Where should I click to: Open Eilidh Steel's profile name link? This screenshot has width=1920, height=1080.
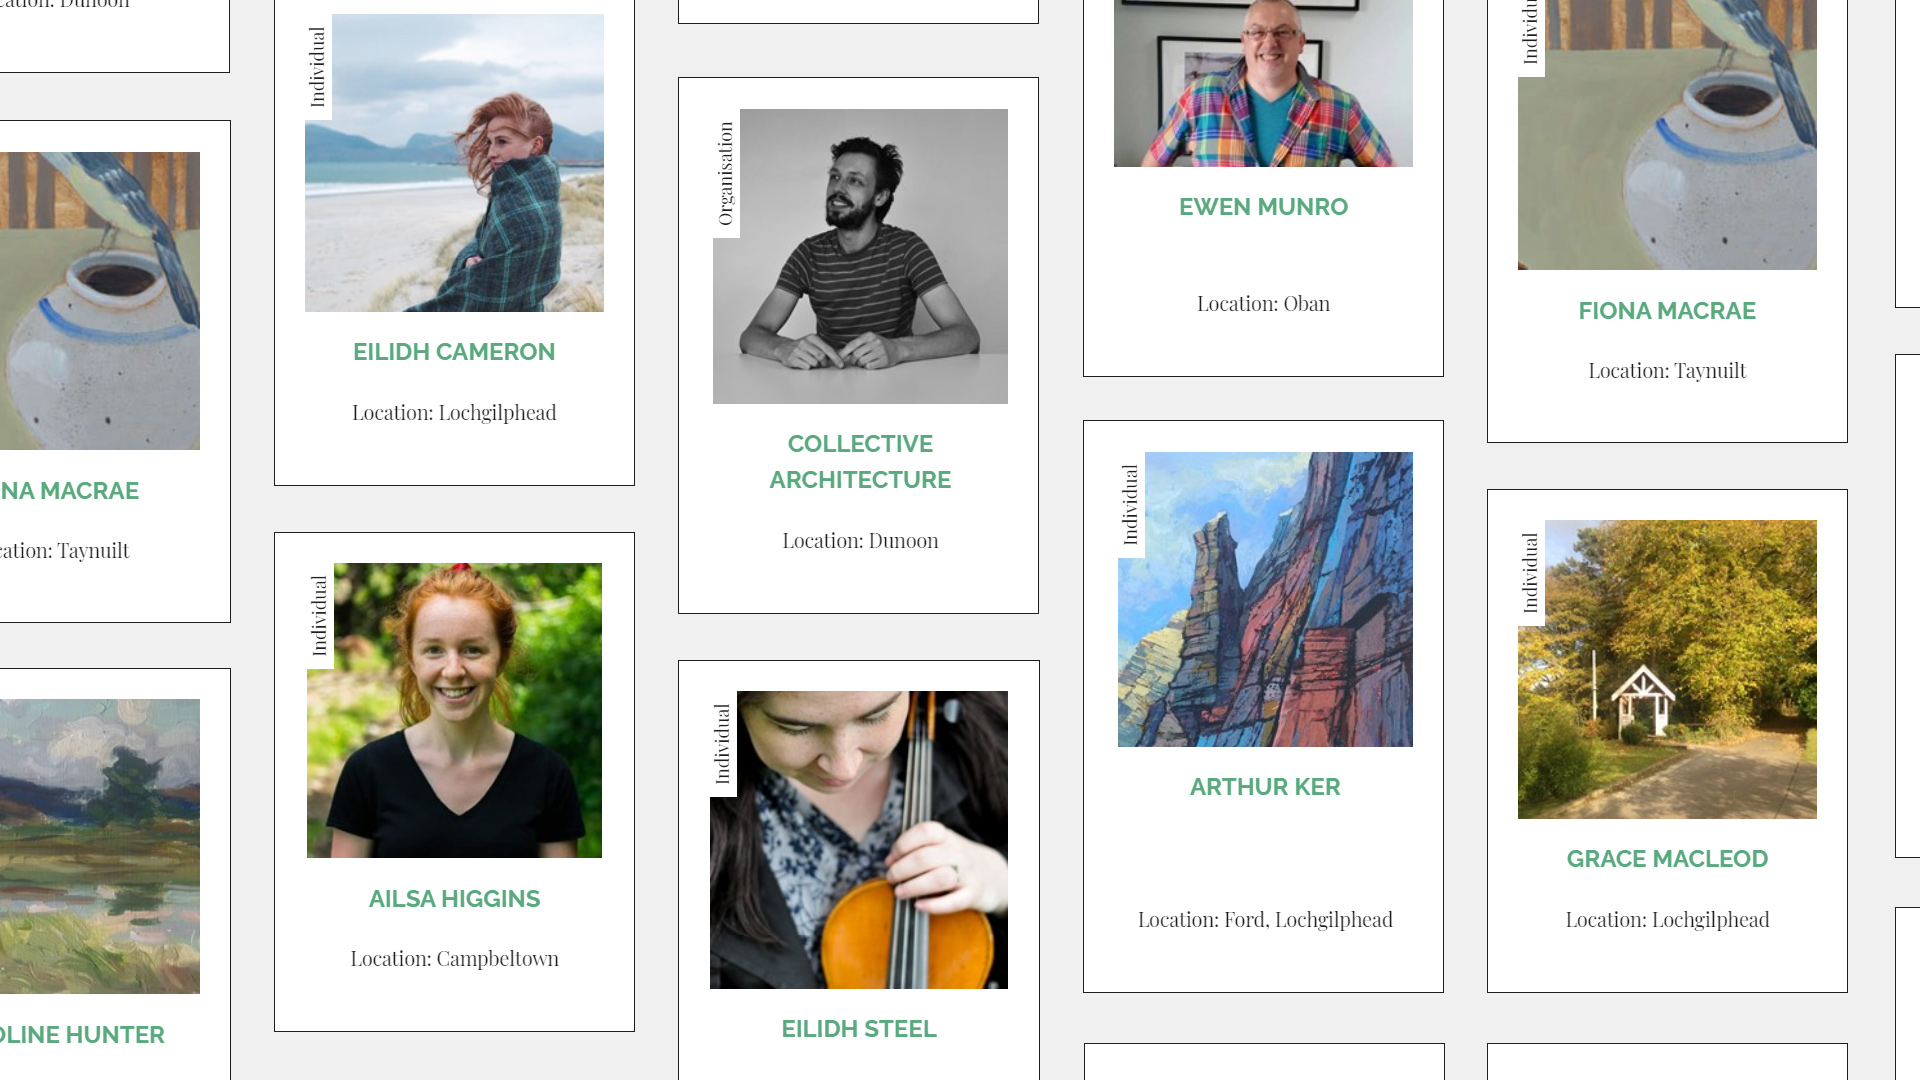(859, 1029)
